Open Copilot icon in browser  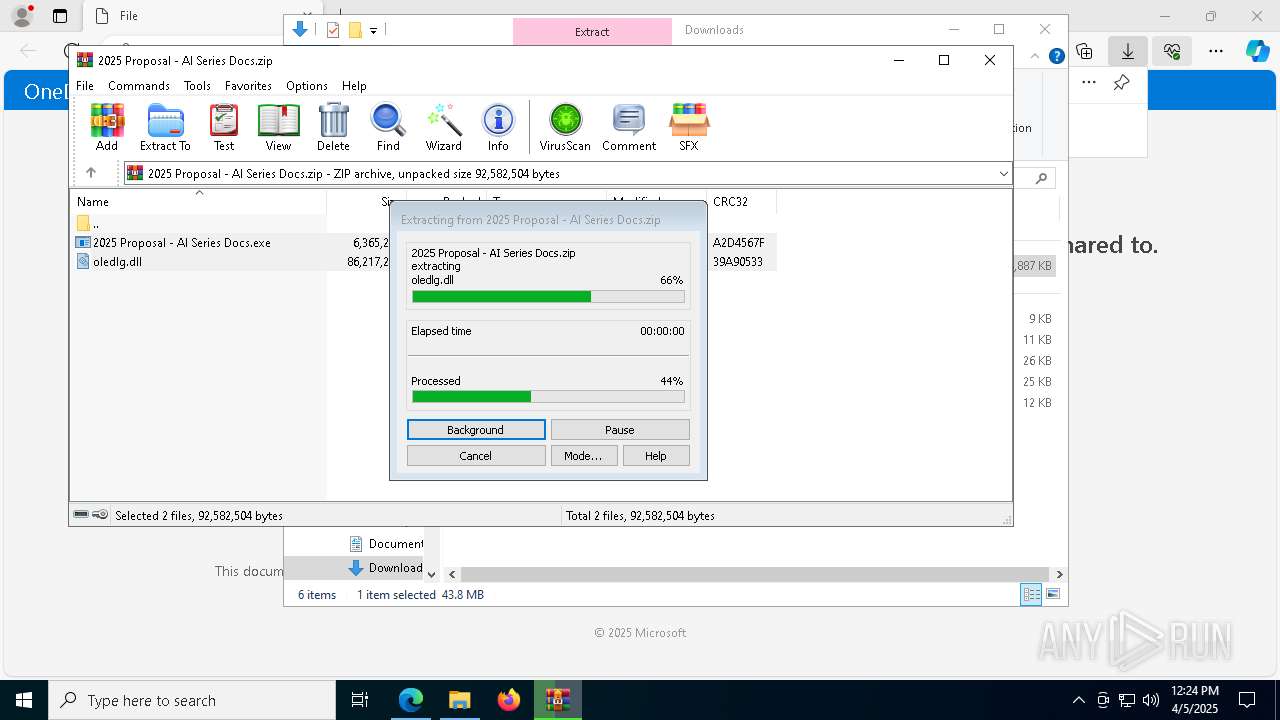[1258, 51]
